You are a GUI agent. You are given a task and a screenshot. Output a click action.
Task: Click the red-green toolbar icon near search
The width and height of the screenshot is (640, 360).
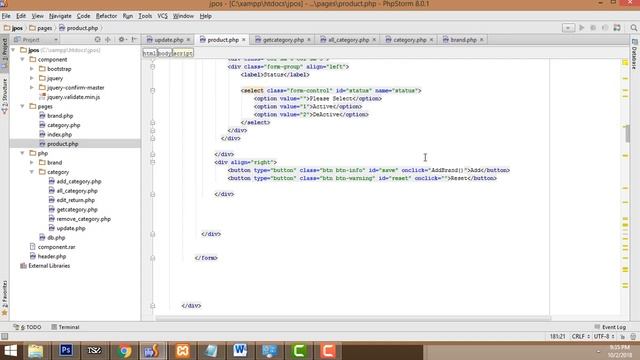(617, 28)
